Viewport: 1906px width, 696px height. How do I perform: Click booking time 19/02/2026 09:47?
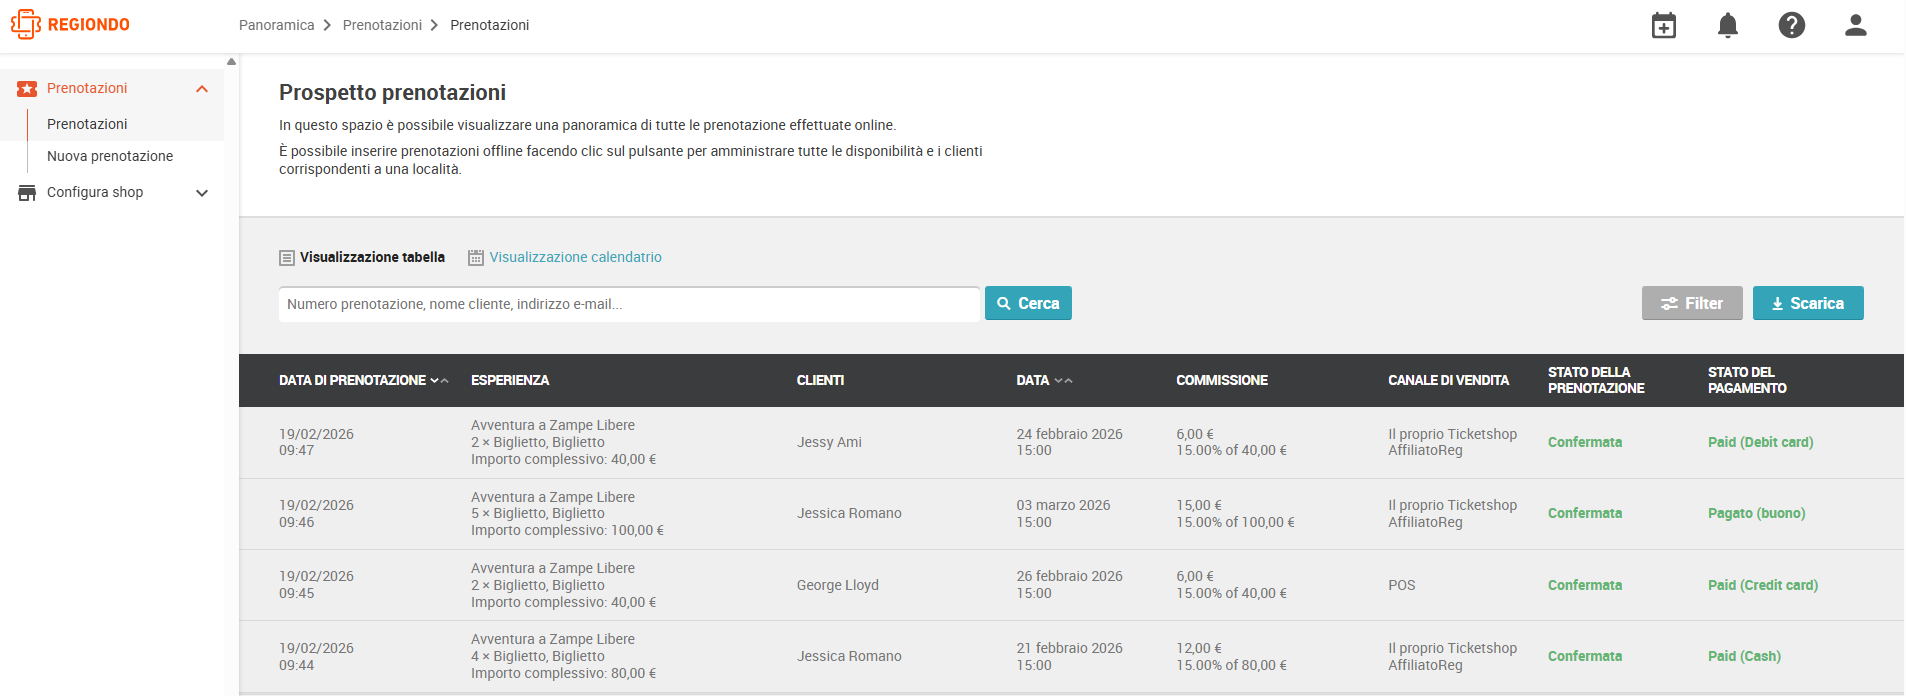pos(316,442)
